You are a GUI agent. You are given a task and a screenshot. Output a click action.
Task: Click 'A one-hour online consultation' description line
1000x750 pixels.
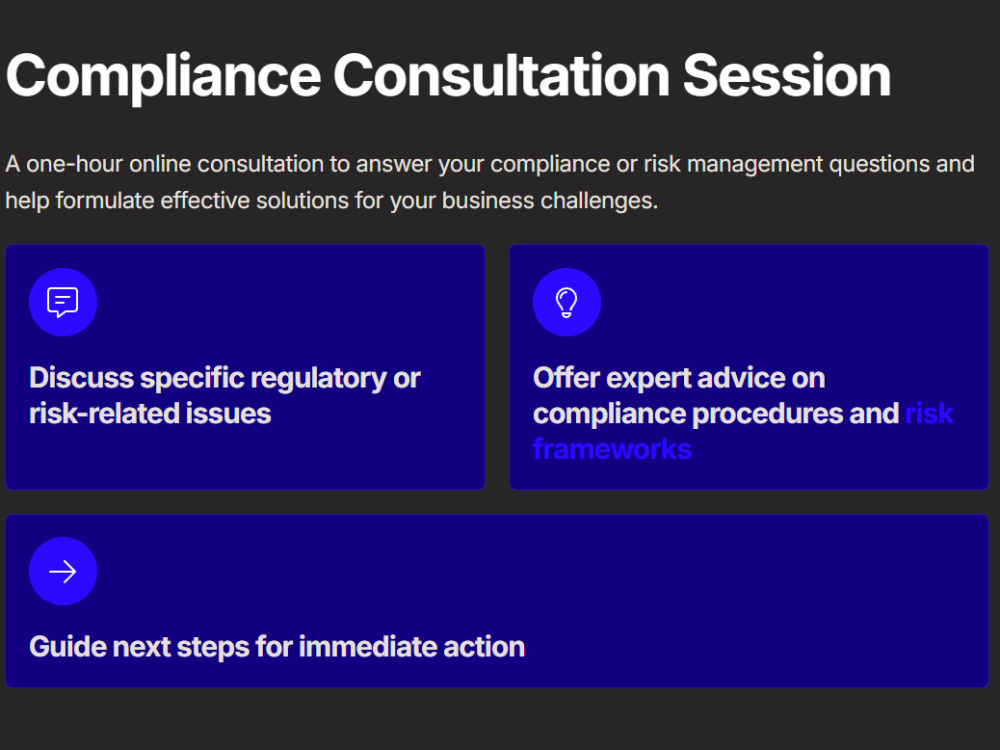(490, 165)
